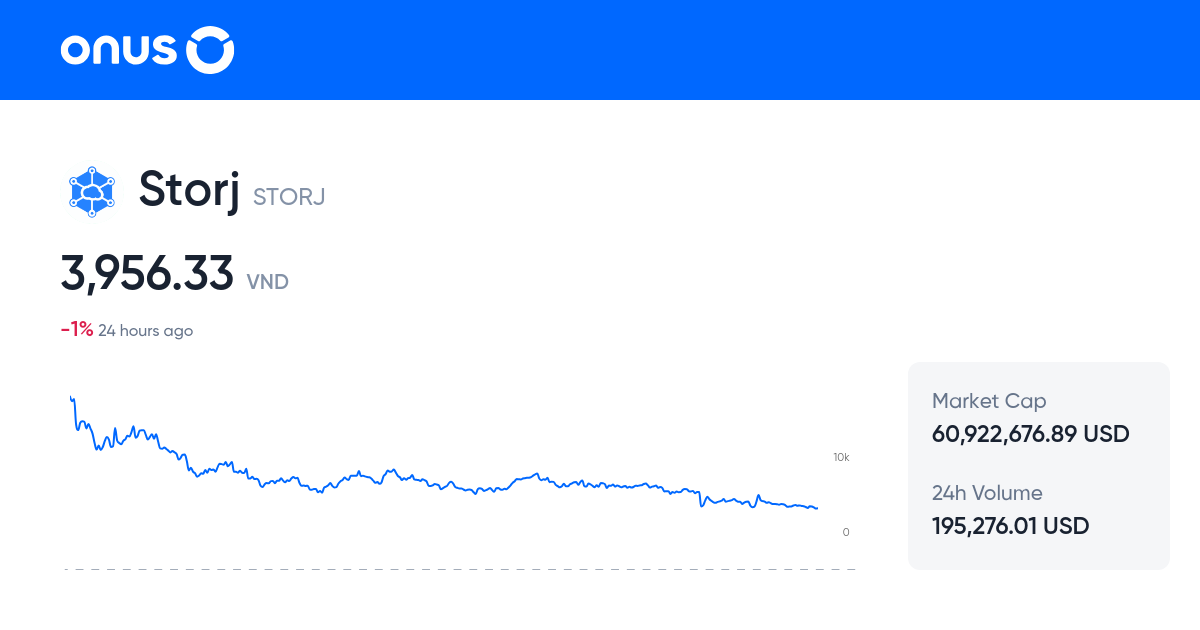Open options on the STORJ ticker label
Viewport: 1200px width, 630px height.
tap(288, 197)
